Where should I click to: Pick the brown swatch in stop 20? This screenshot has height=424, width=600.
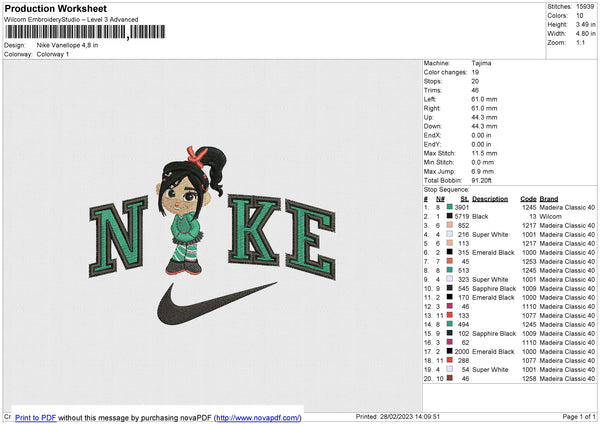(450, 378)
